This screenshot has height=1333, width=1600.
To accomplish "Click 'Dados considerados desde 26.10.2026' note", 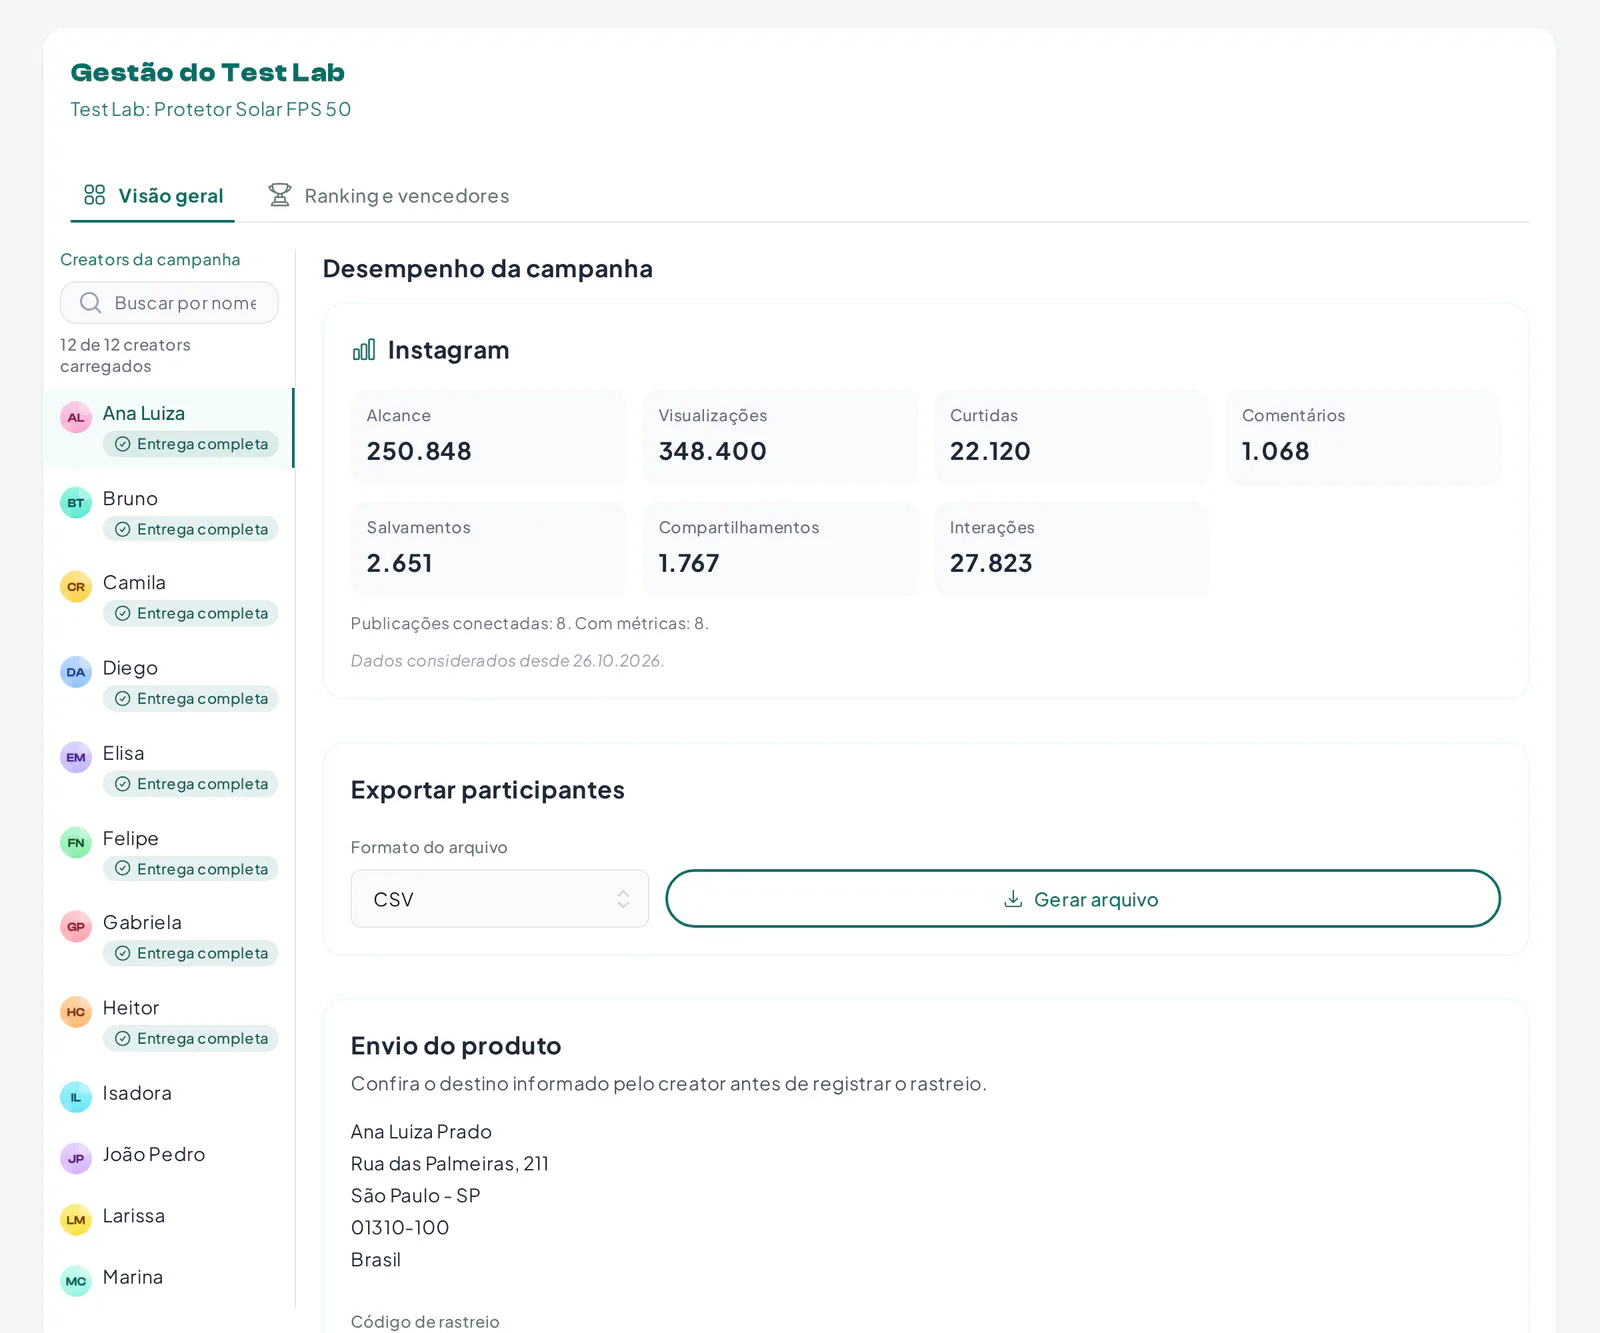I will point(507,660).
